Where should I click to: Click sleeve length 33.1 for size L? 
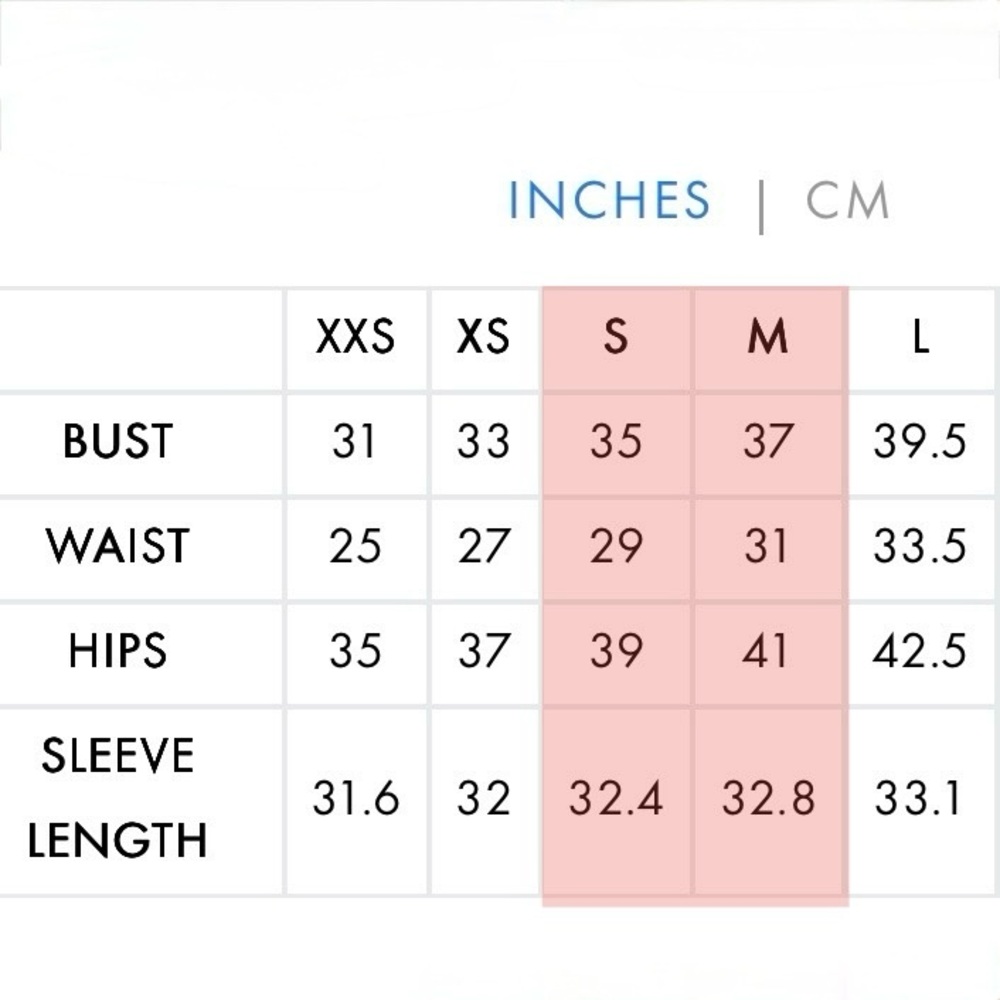(917, 798)
